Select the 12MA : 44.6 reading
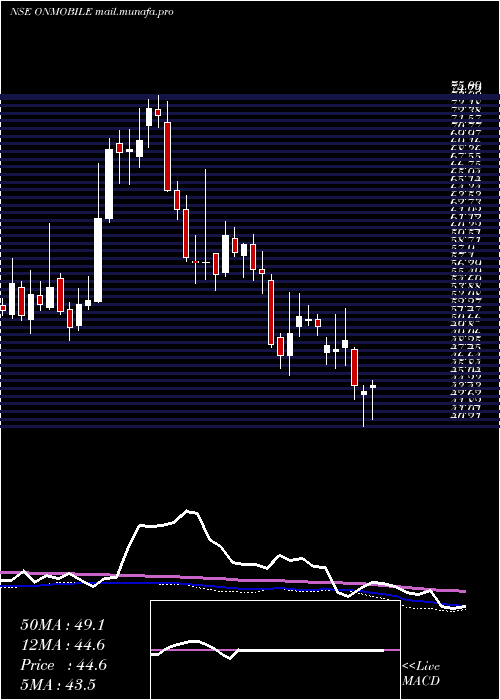The image size is (500, 700). [x=63, y=645]
